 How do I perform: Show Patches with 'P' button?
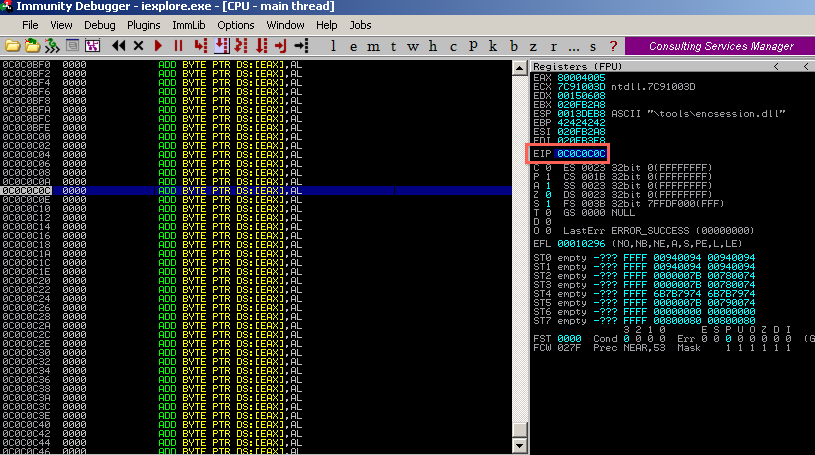coord(473,46)
